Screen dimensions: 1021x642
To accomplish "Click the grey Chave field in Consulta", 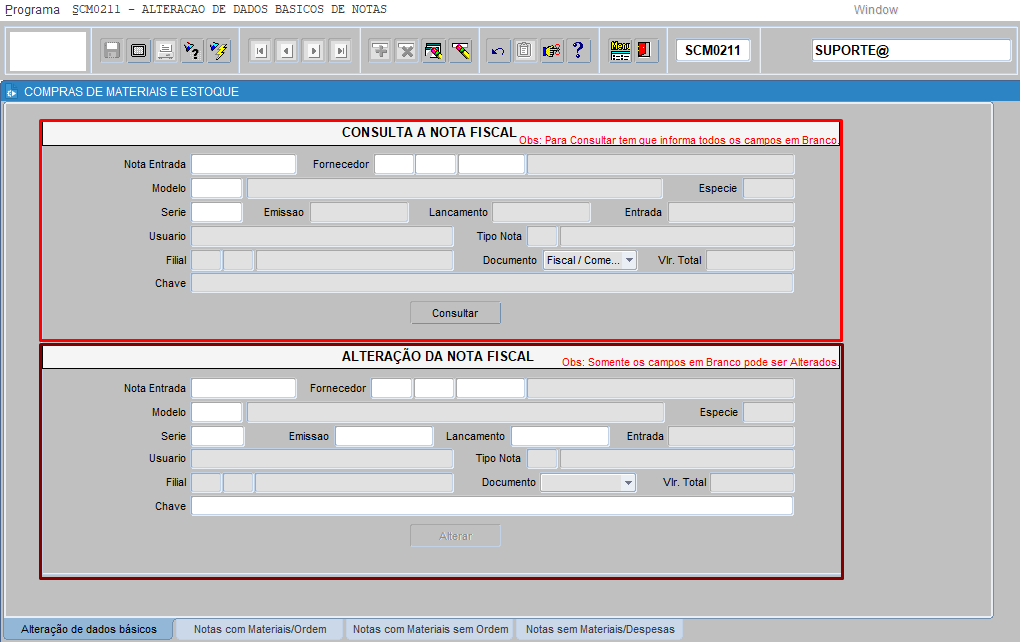I will pyautogui.click(x=492, y=283).
